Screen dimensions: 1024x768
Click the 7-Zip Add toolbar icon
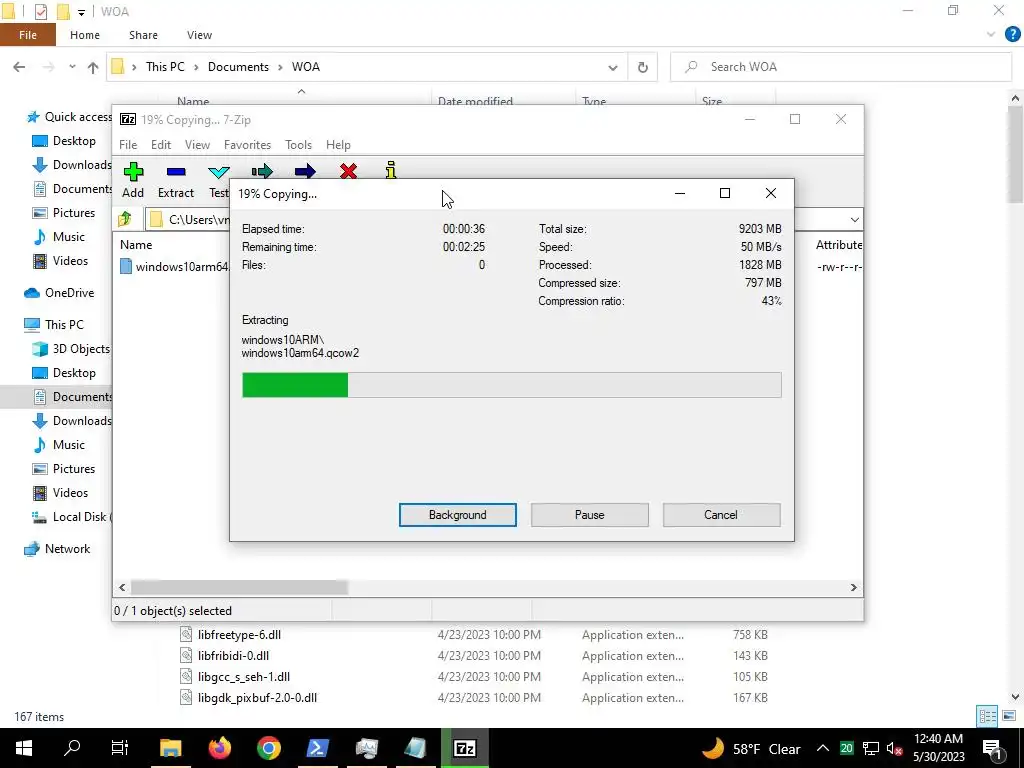click(133, 172)
